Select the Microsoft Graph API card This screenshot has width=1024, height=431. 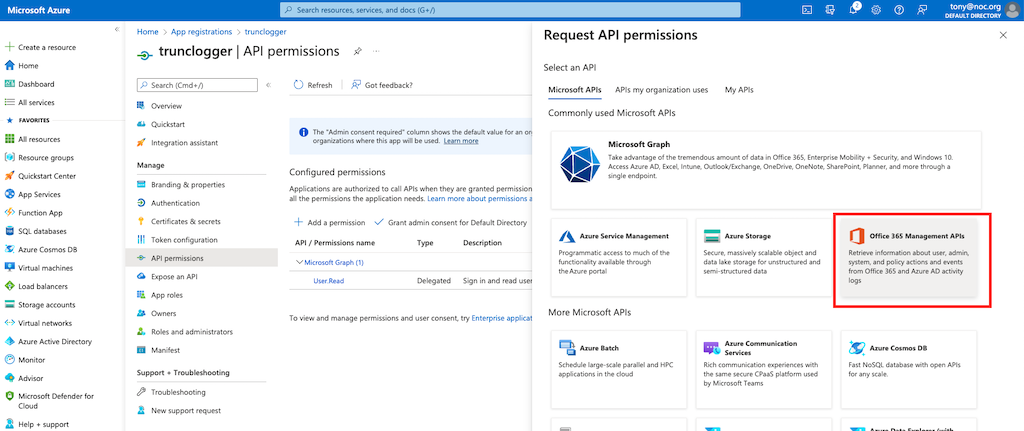[766, 170]
